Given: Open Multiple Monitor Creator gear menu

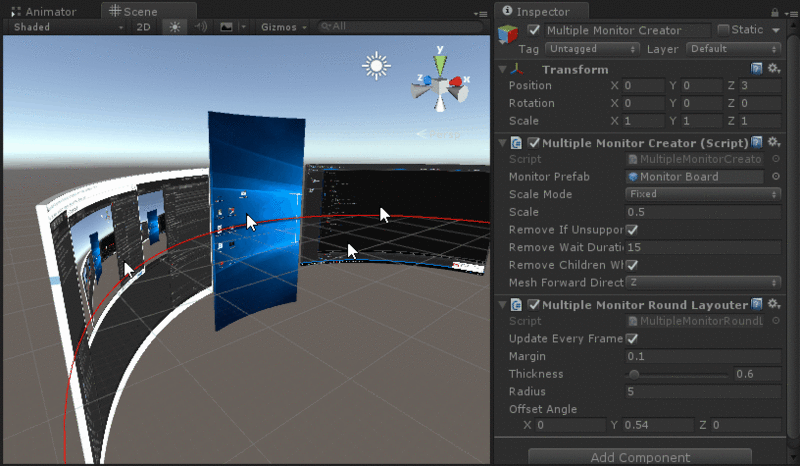Looking at the screenshot, I should point(774,142).
